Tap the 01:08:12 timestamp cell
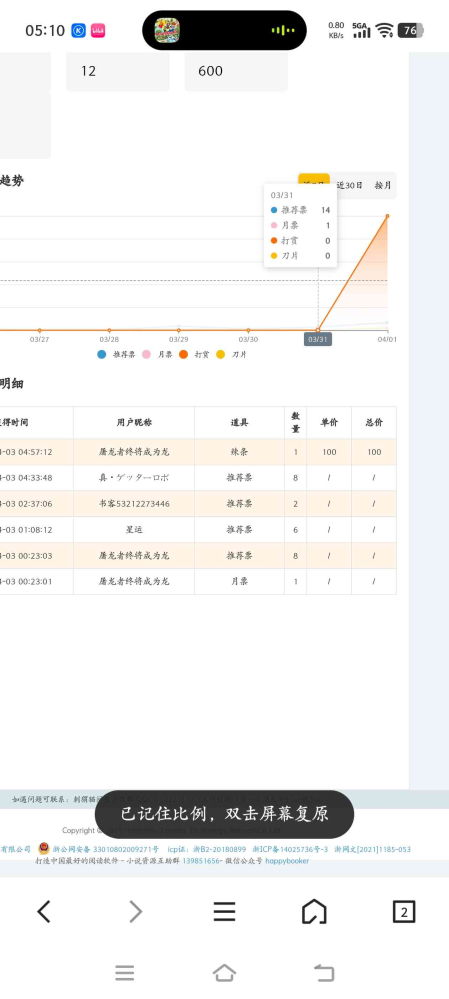 [x=36, y=529]
